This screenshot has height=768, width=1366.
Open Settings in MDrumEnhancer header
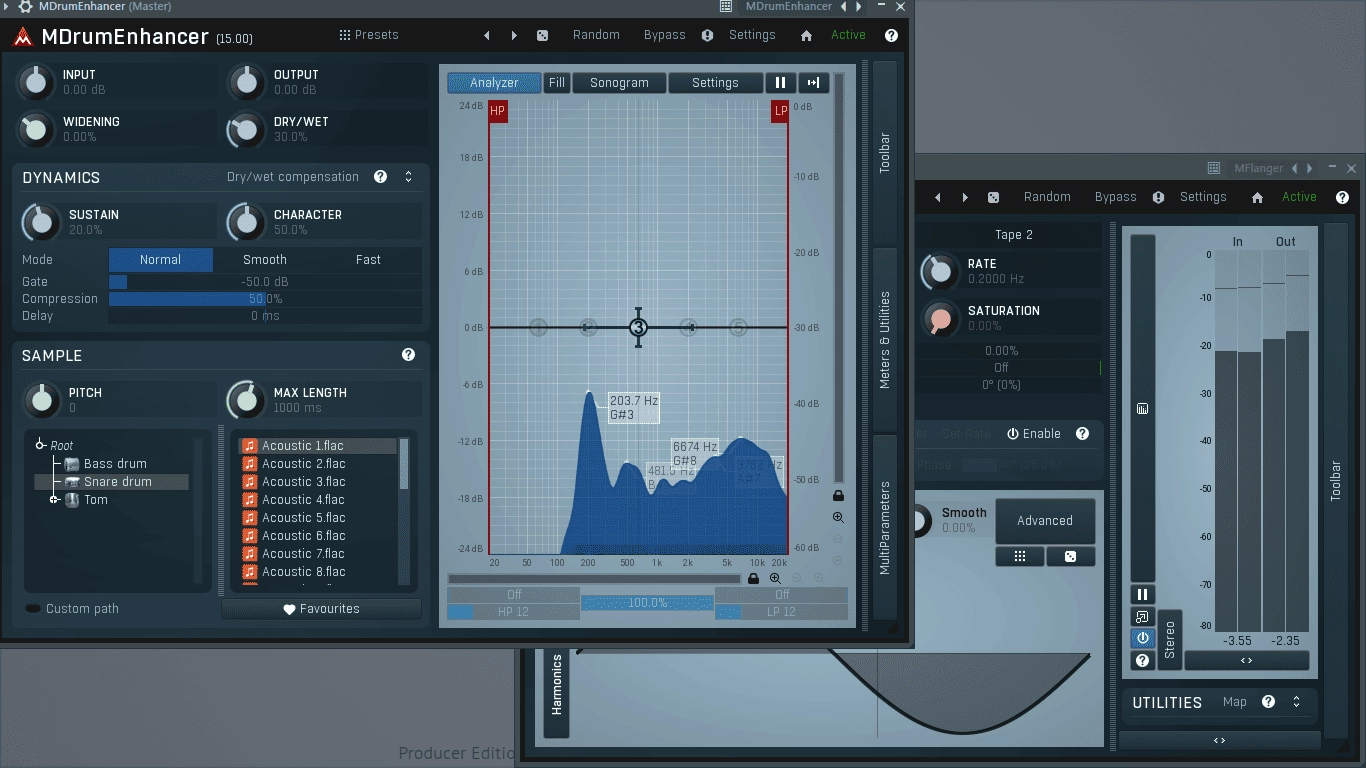click(752, 35)
